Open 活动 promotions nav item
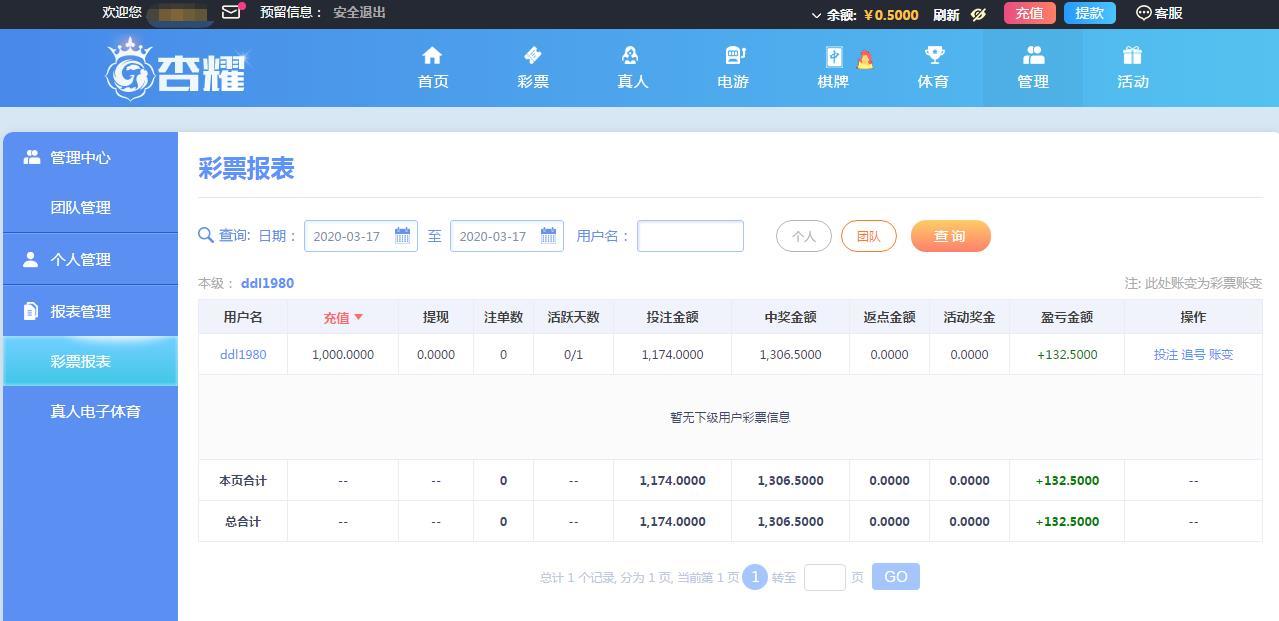 click(x=1133, y=68)
